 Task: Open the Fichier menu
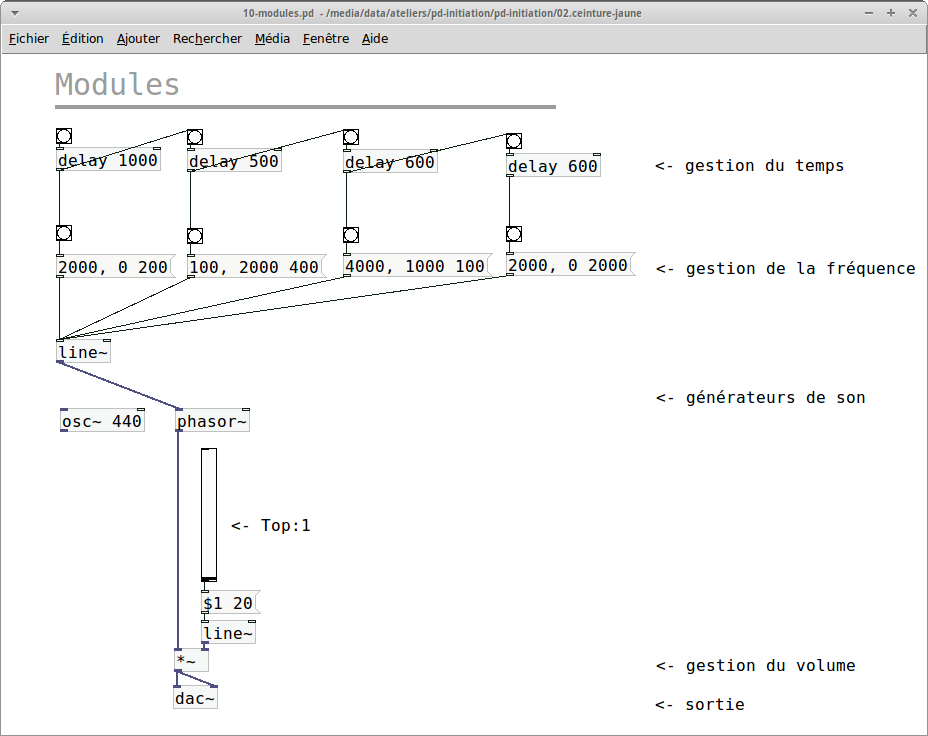click(28, 38)
